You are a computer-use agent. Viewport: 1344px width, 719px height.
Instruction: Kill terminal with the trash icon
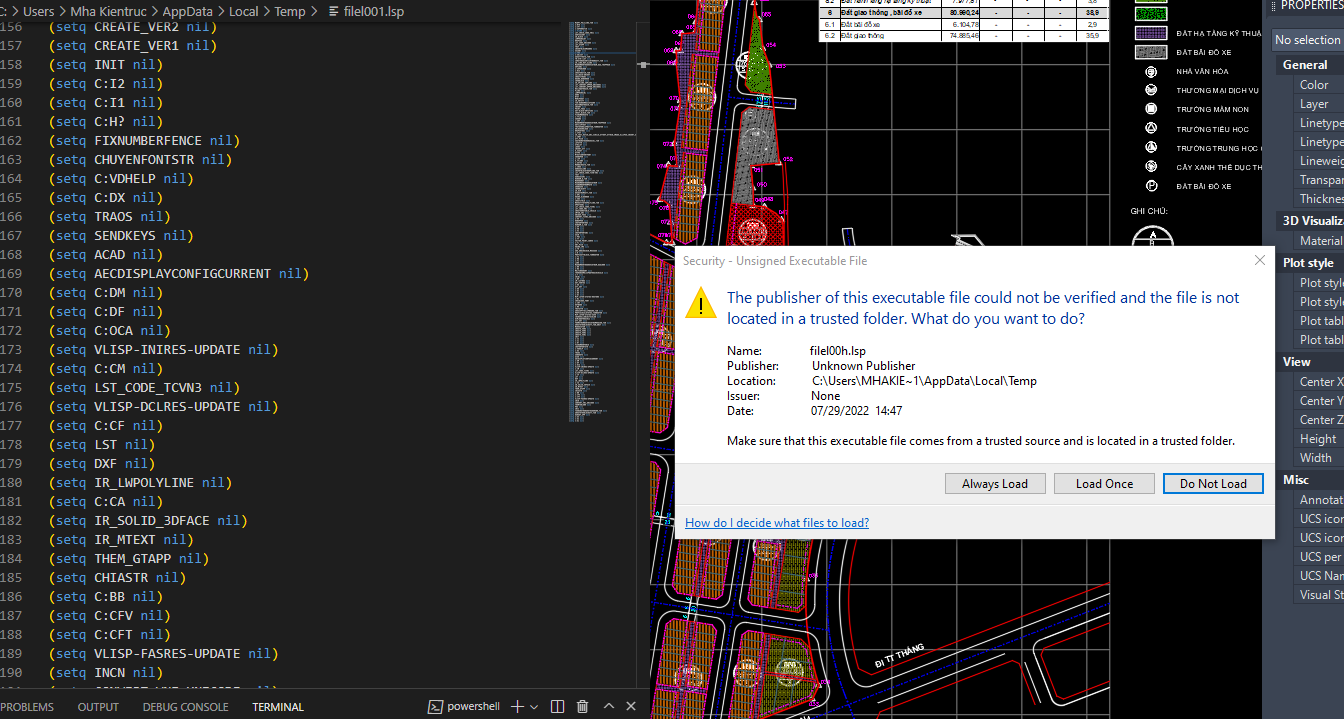[582, 707]
